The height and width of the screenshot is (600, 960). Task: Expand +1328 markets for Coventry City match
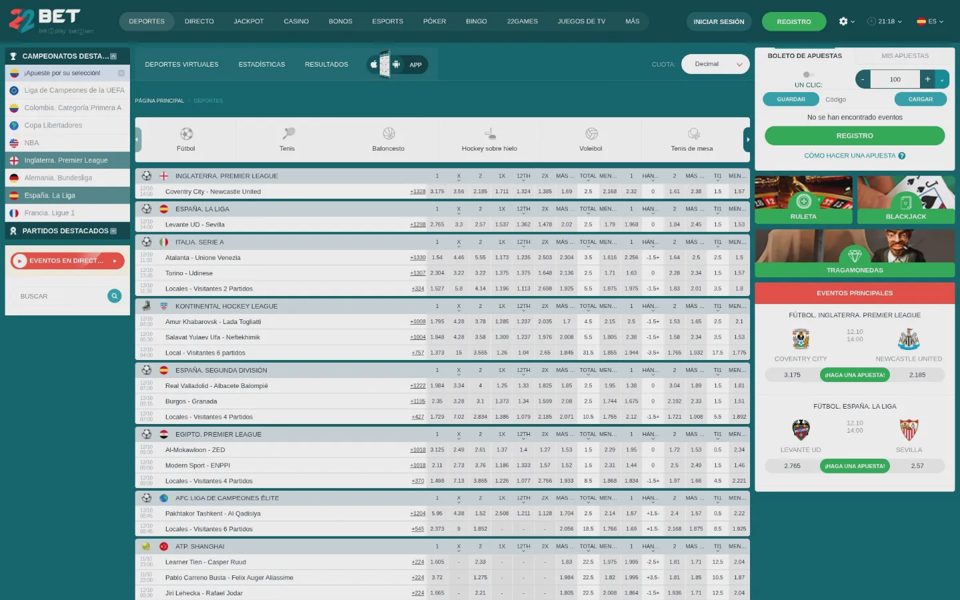pyautogui.click(x=418, y=192)
